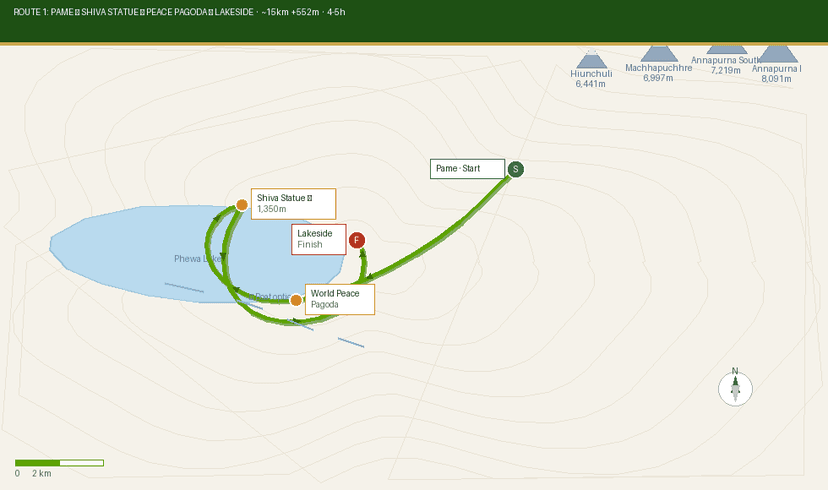Click the Machhapuchhre 6,997m elevation label

point(658,72)
